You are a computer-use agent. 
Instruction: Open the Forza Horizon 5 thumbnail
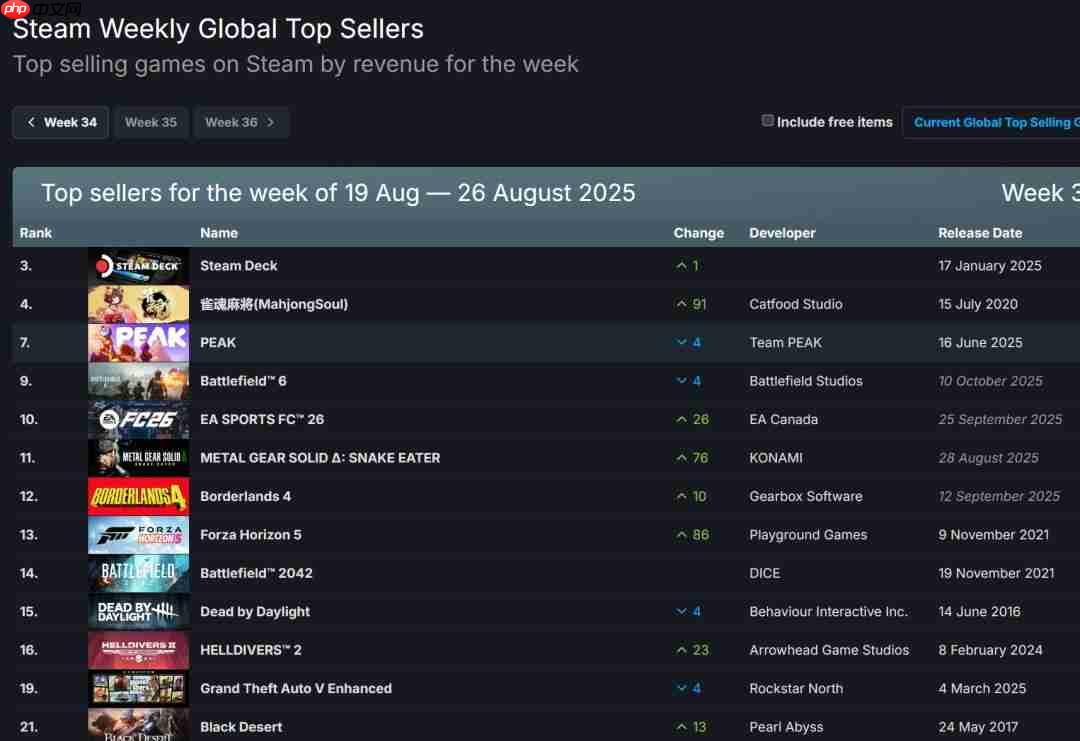point(138,535)
